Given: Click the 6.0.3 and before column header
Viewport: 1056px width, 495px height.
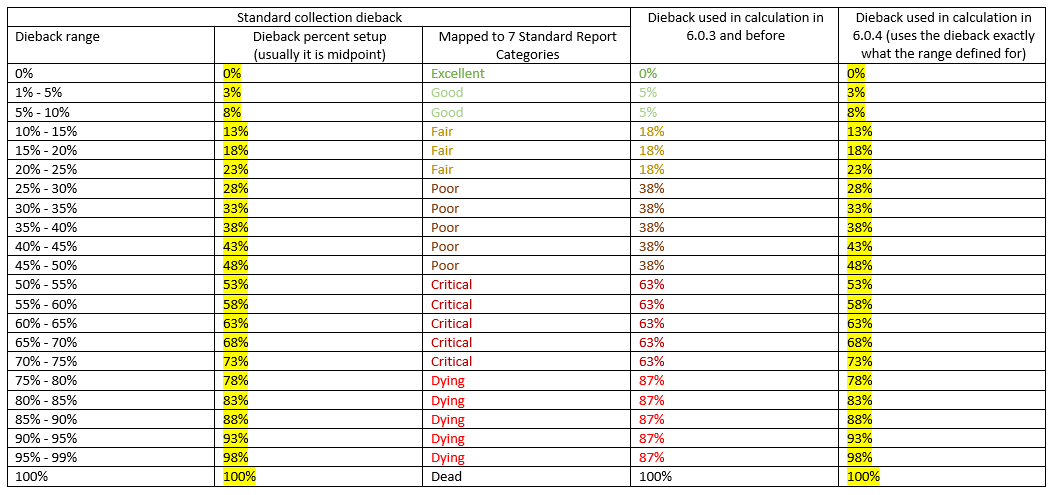Looking at the screenshot, I should [735, 36].
